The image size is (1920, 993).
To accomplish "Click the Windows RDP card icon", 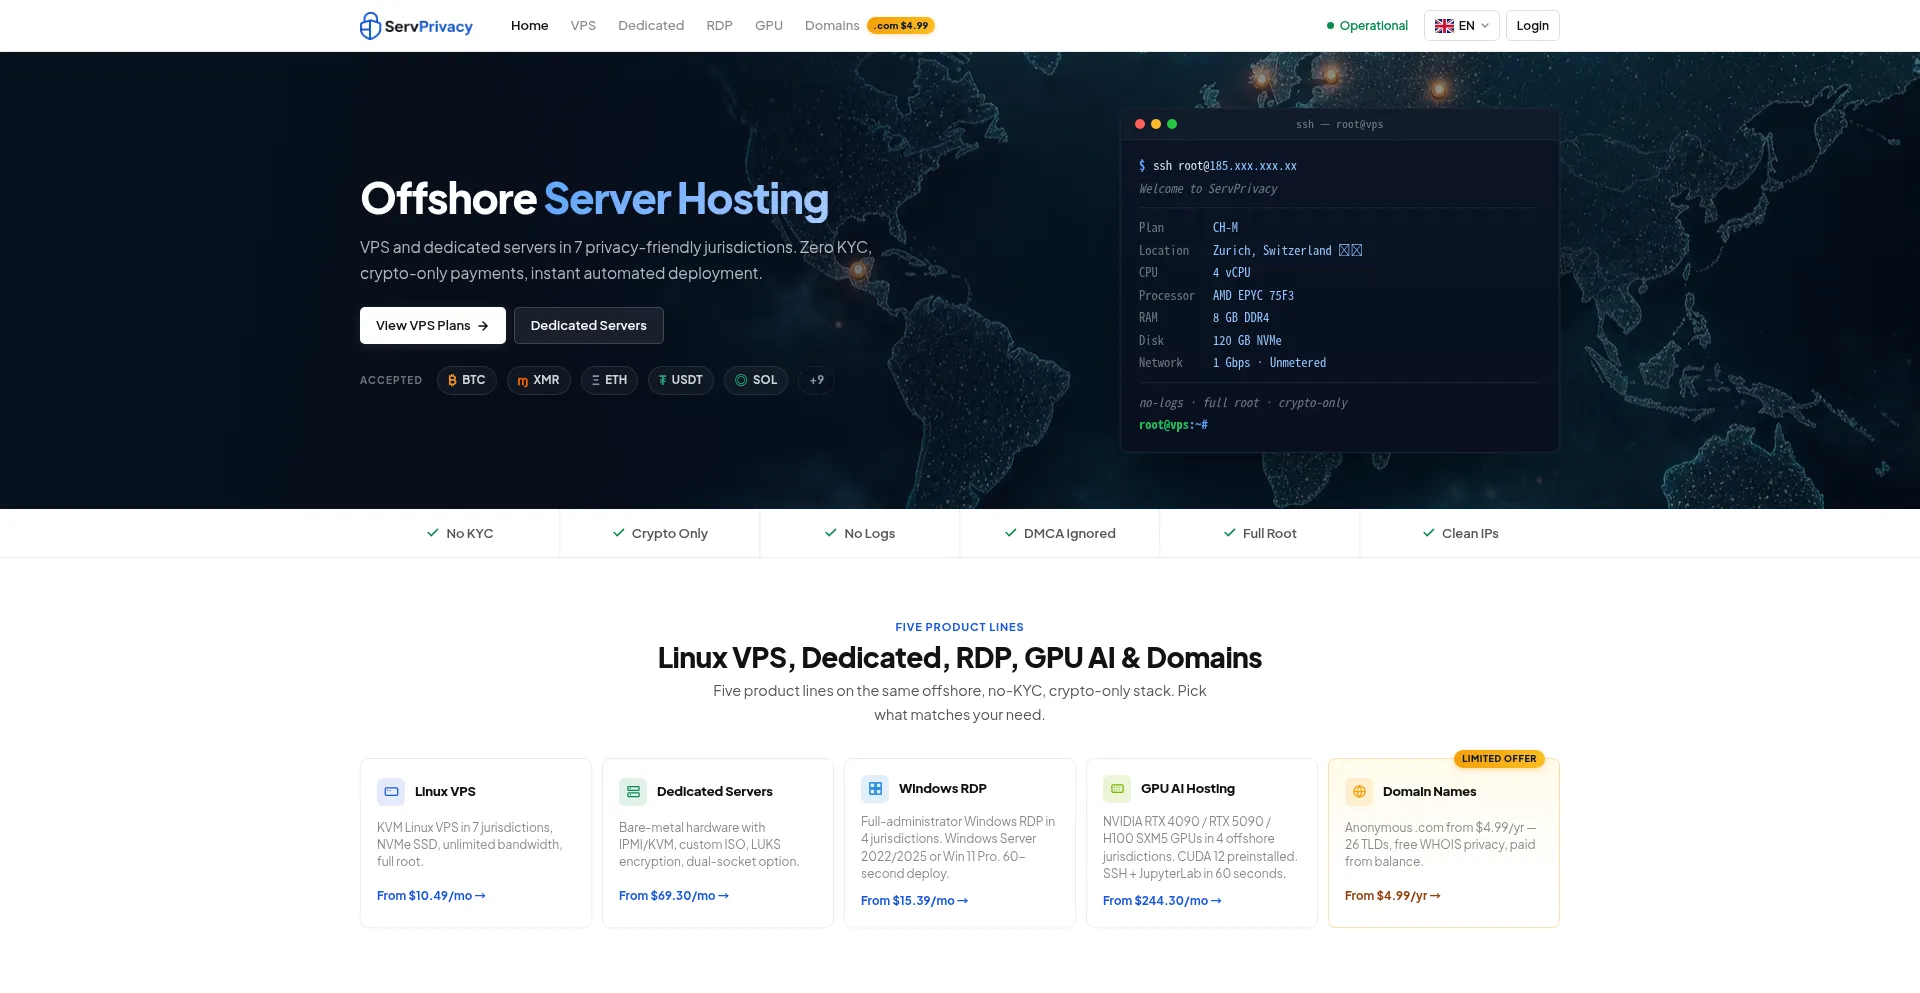I will [875, 789].
